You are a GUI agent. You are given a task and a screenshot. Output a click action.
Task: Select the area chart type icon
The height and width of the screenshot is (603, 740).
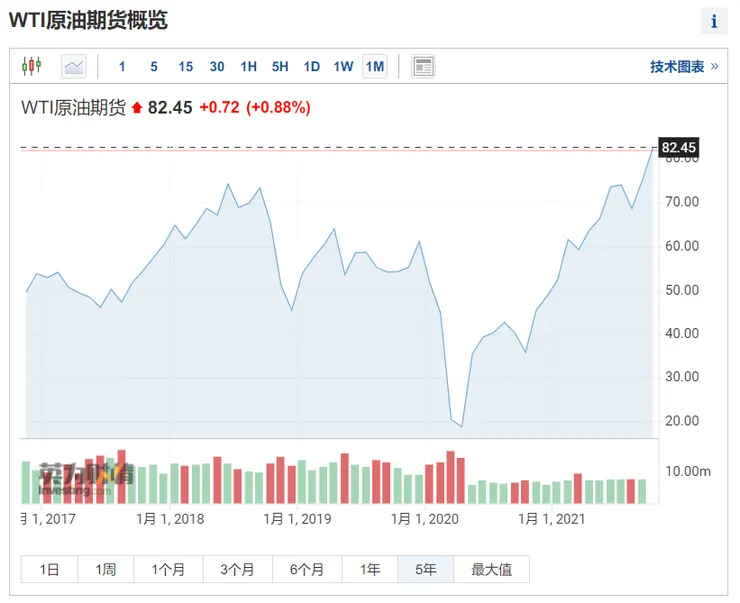[74, 67]
